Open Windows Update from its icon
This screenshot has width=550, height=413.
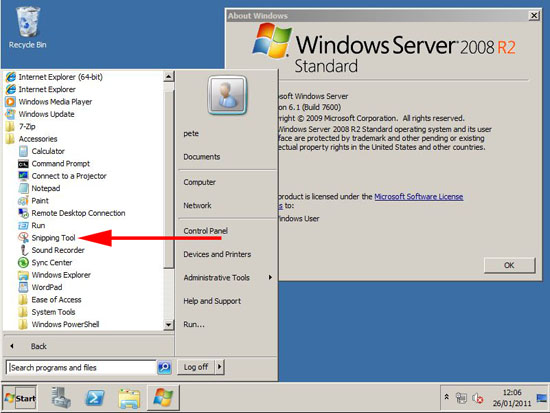(11, 114)
